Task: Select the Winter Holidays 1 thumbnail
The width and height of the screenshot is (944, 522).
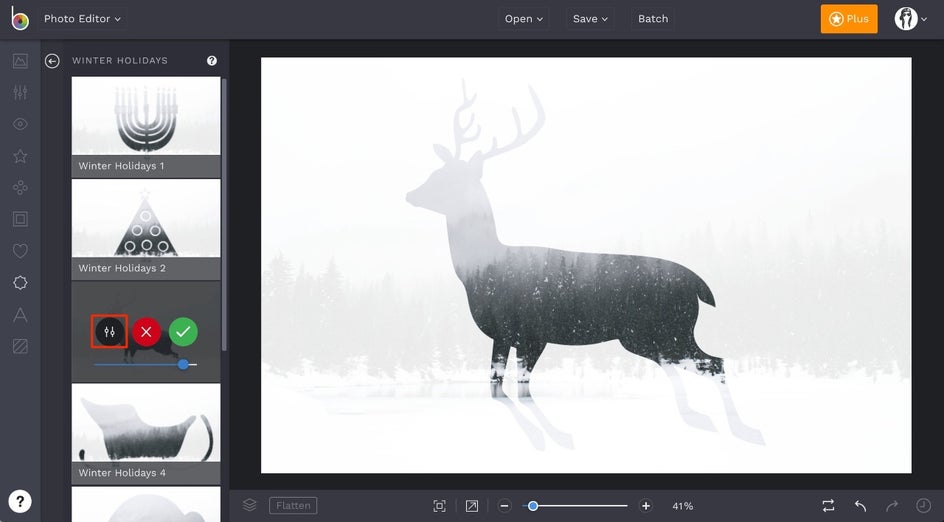Action: pyautogui.click(x=146, y=127)
